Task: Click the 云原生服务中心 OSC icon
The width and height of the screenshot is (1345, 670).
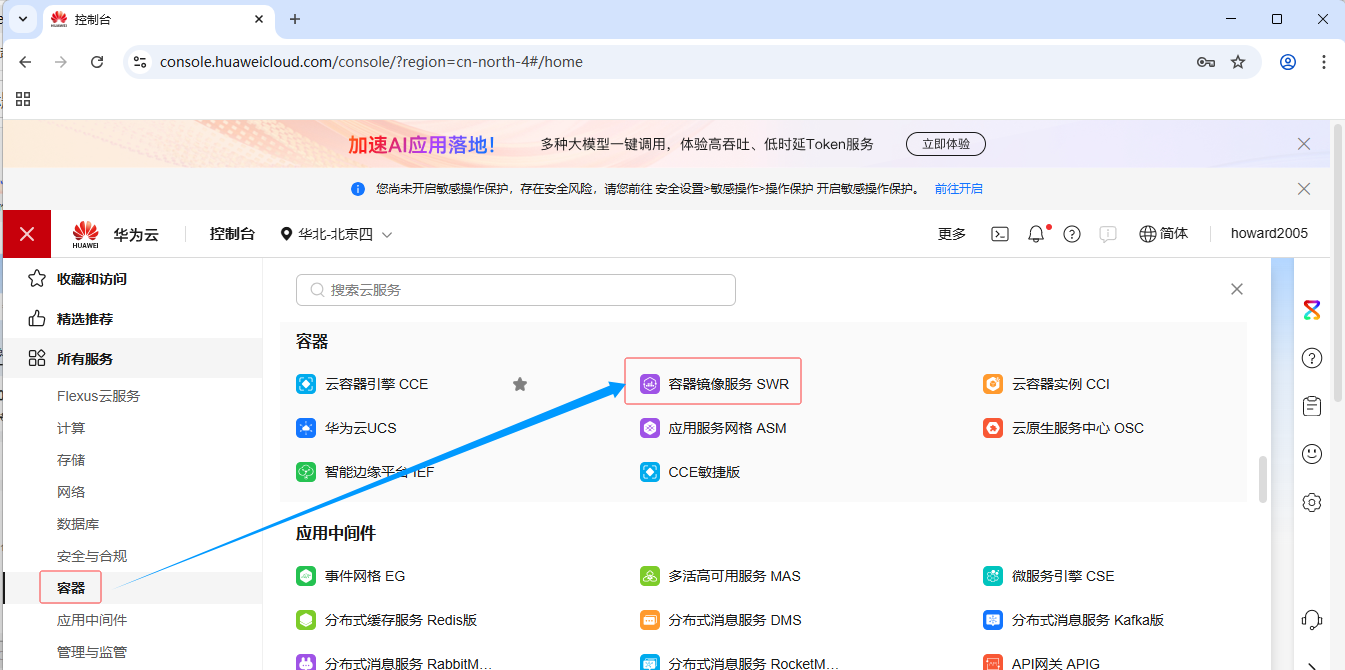Action: (993, 428)
